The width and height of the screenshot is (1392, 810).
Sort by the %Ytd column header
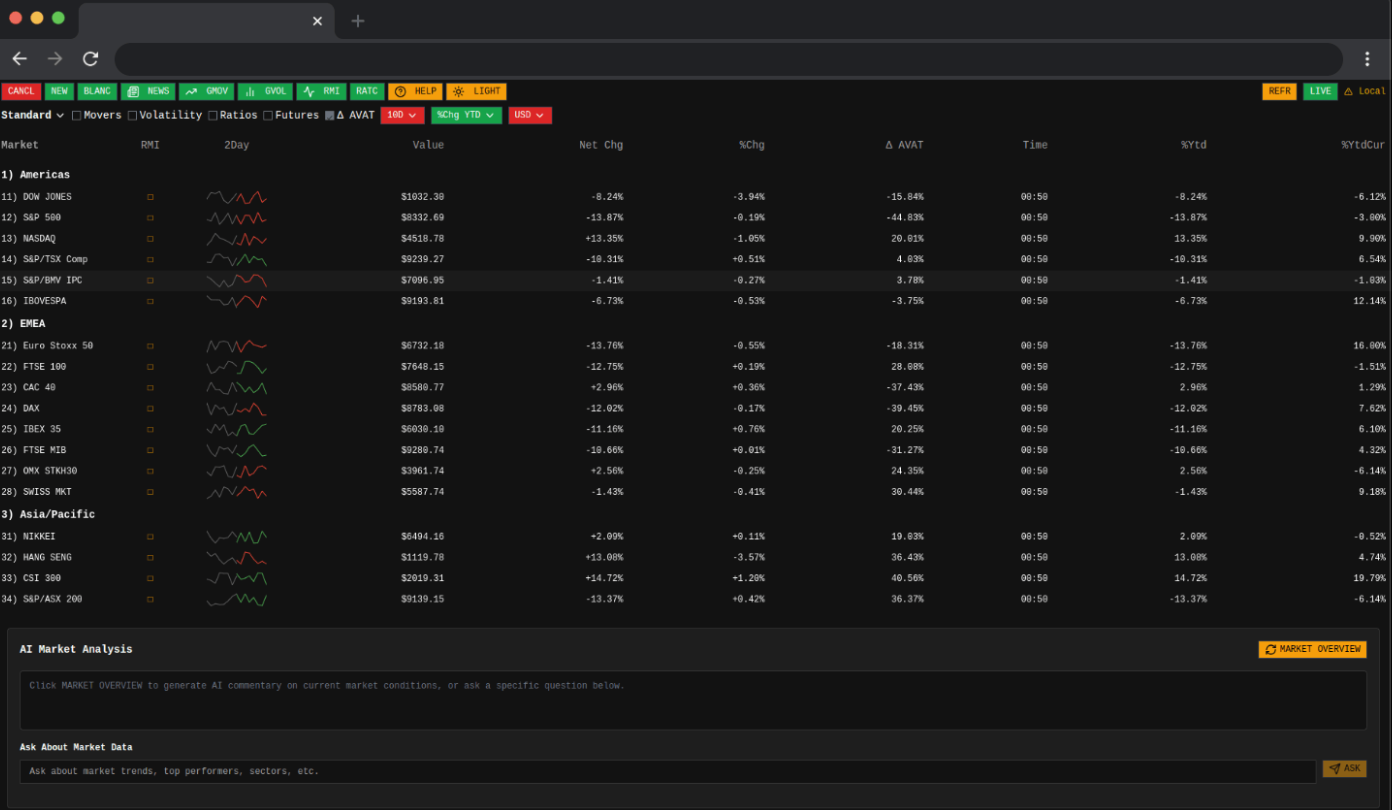(x=1193, y=145)
